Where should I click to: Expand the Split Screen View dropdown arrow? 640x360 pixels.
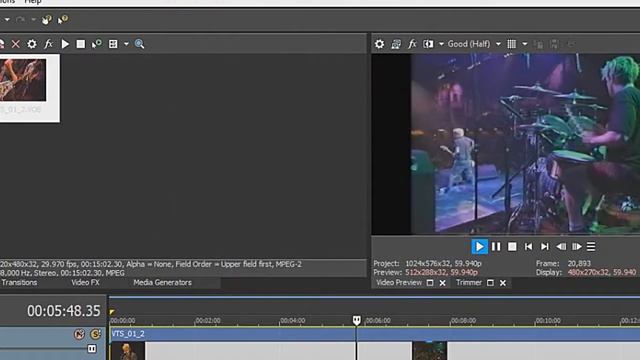[441, 44]
